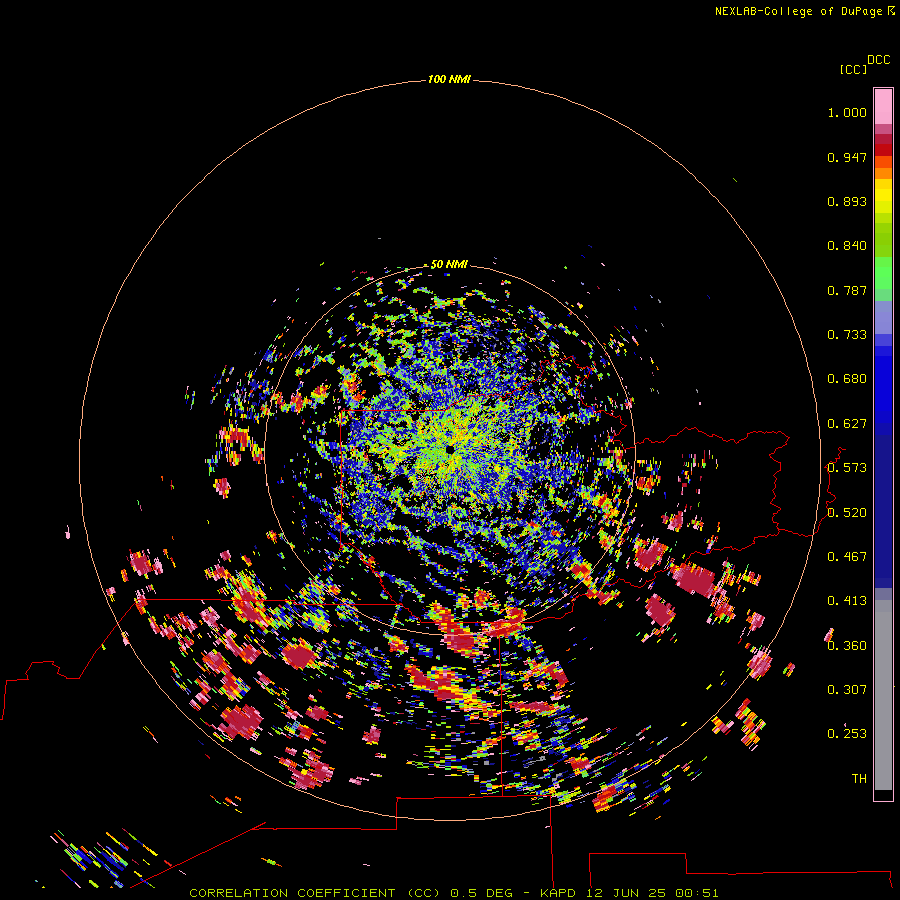Click the 0.680 color scale value

[x=847, y=379]
